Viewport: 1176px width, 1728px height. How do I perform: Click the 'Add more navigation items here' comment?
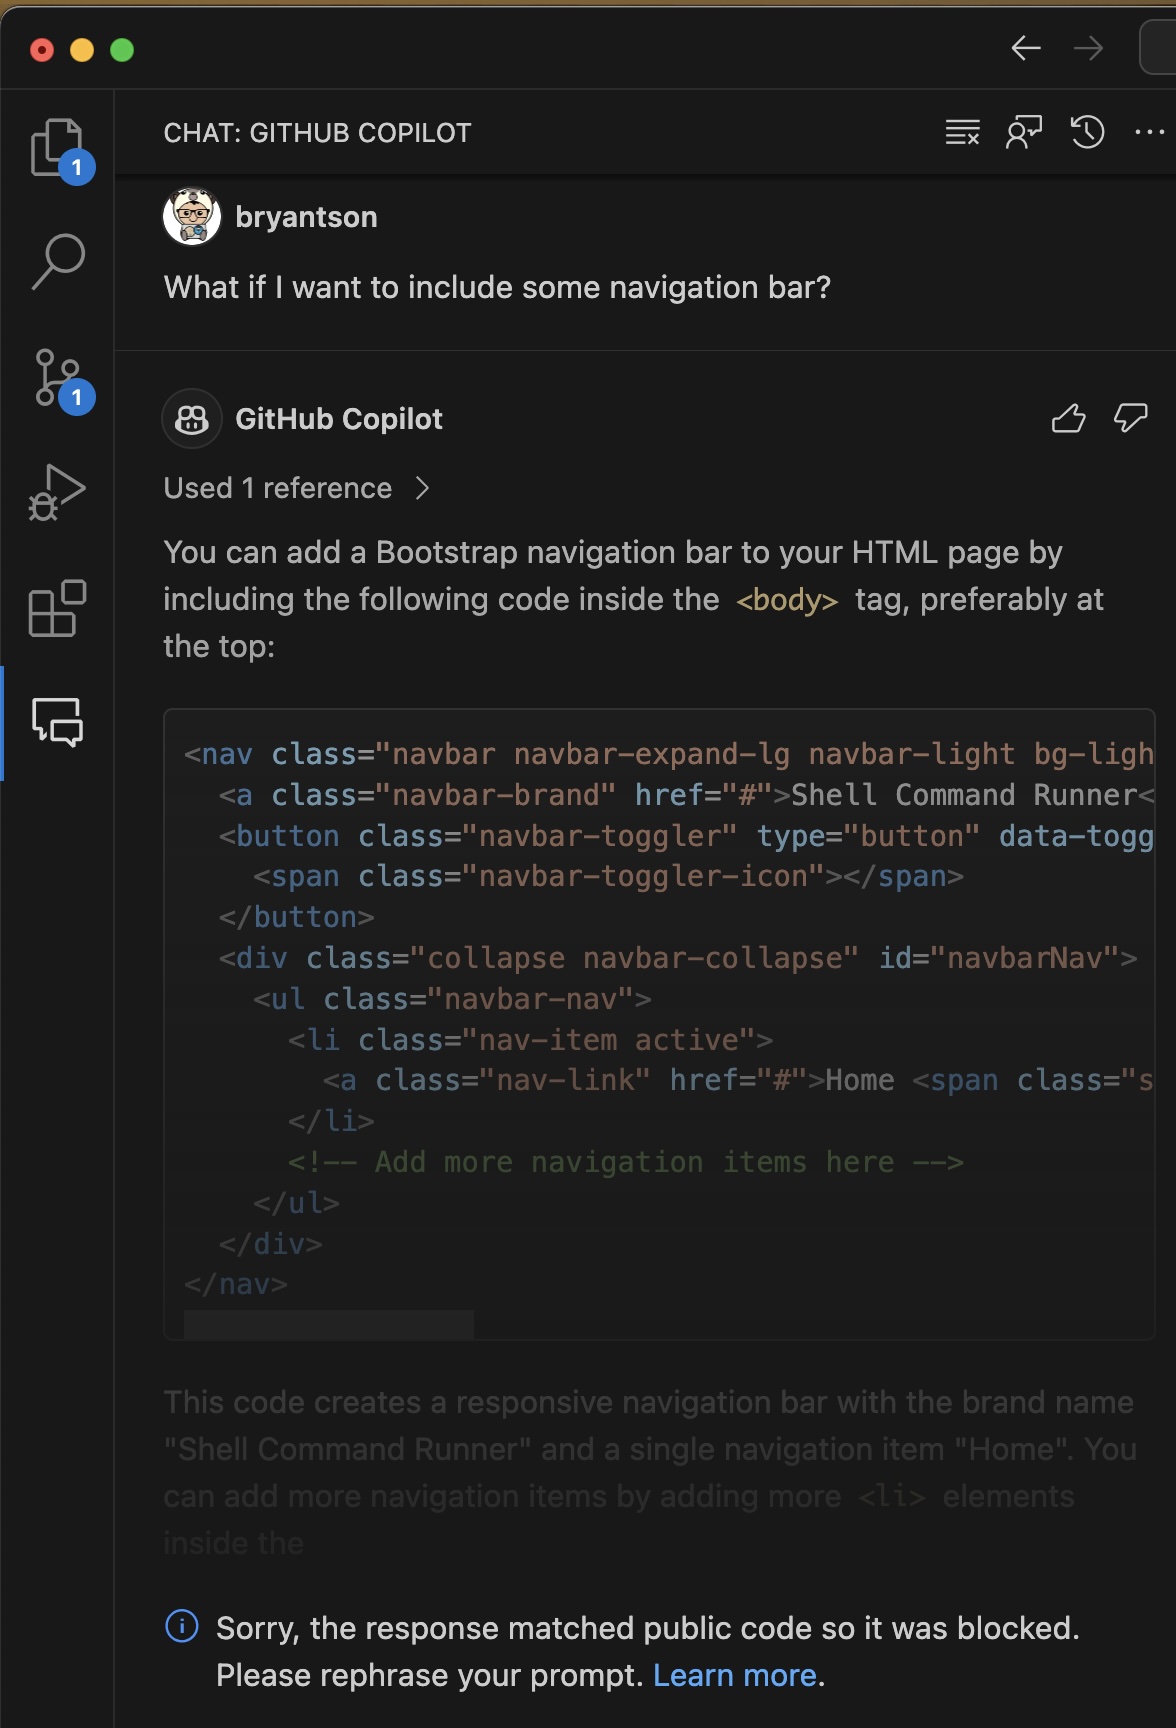pos(626,1162)
